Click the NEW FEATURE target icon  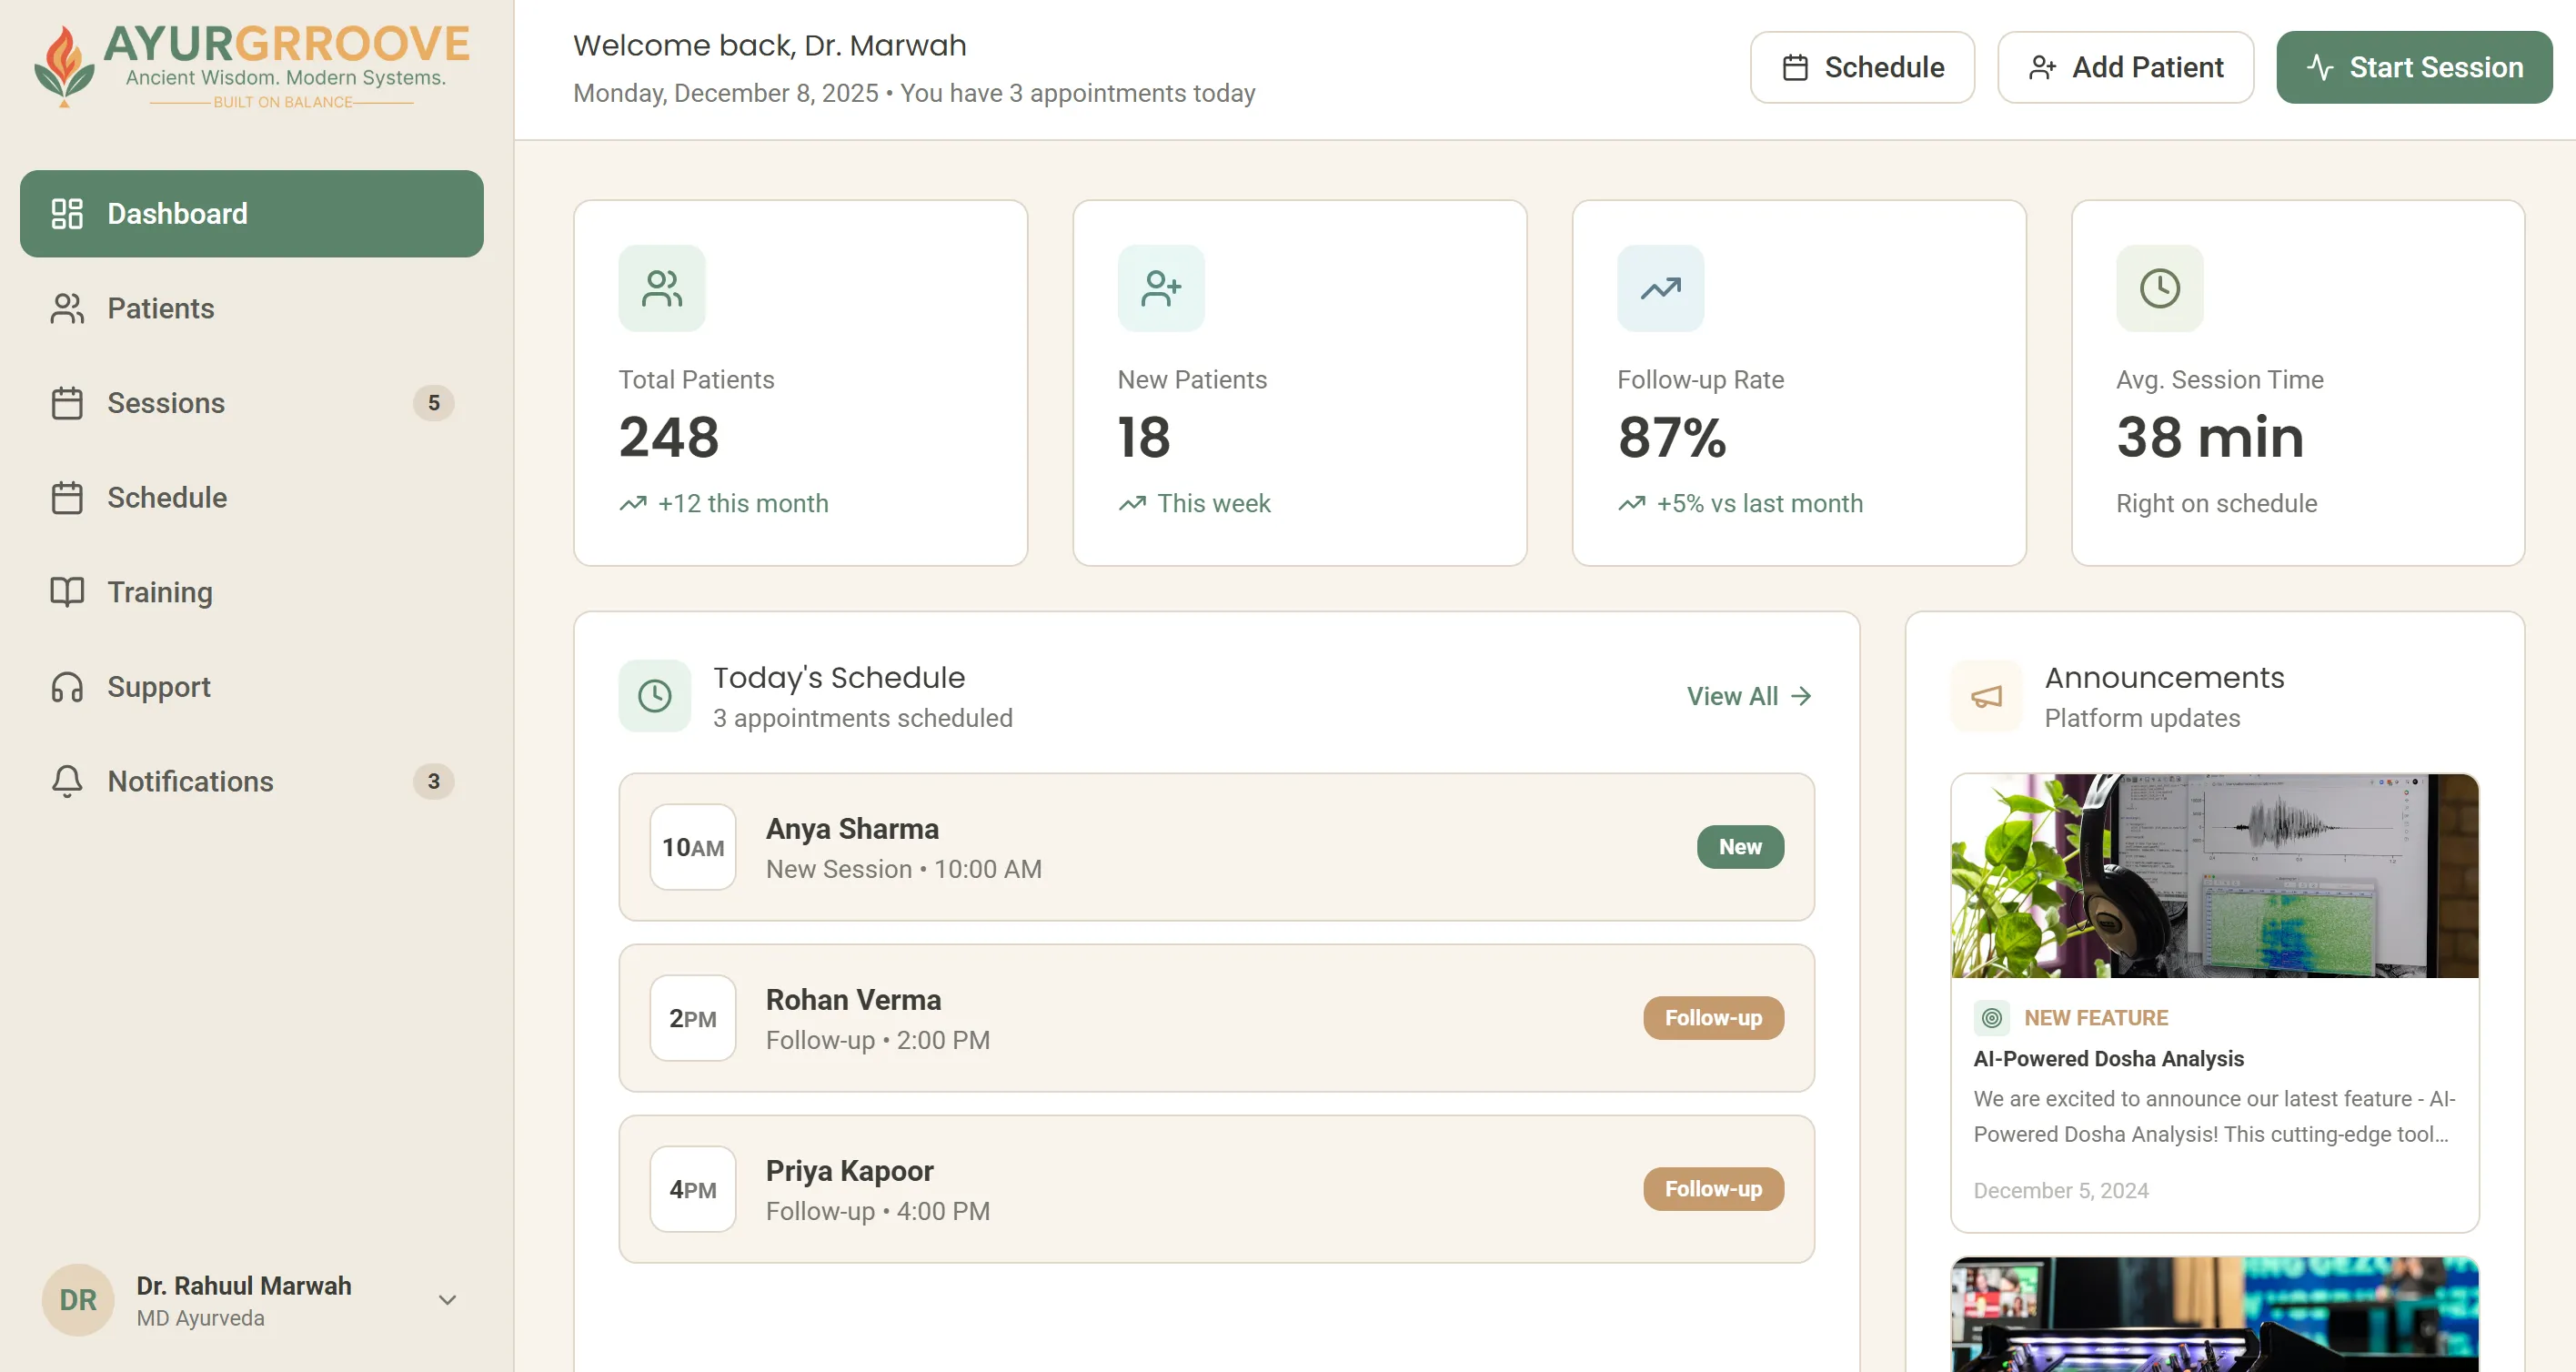point(1991,1018)
